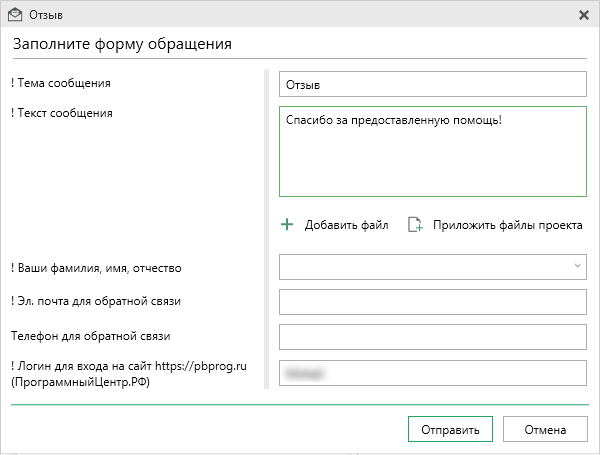
Task: Click the phone number for feedback field
Action: (x=432, y=337)
